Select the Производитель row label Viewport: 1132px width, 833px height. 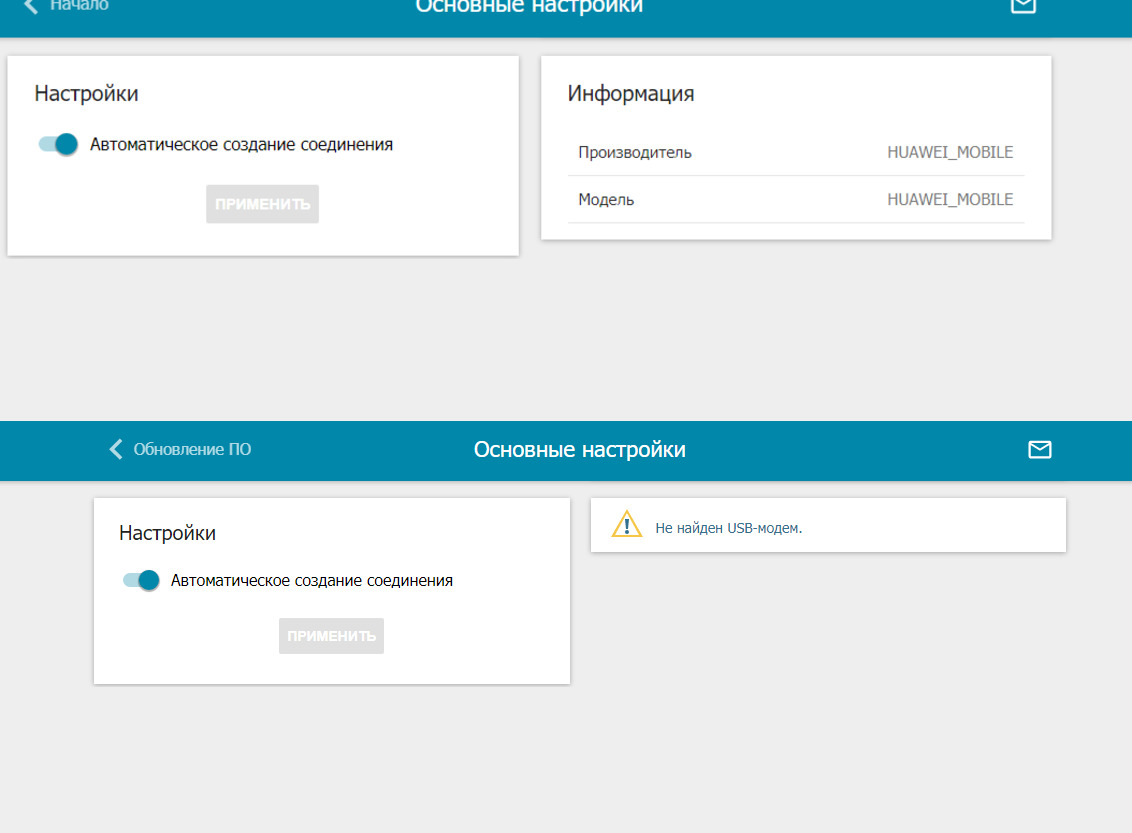(634, 153)
